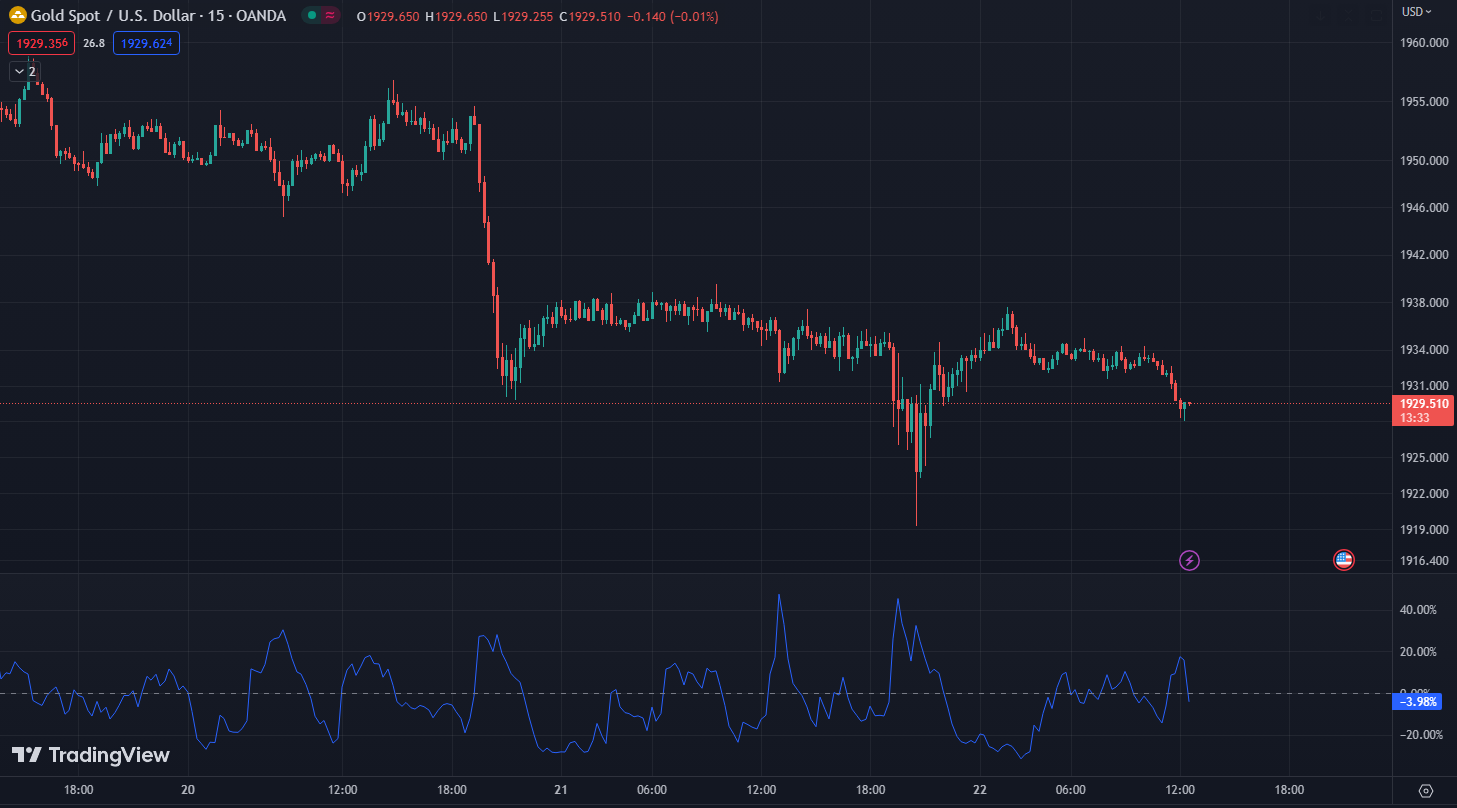Click the date 21 on the time axis

[x=561, y=790]
